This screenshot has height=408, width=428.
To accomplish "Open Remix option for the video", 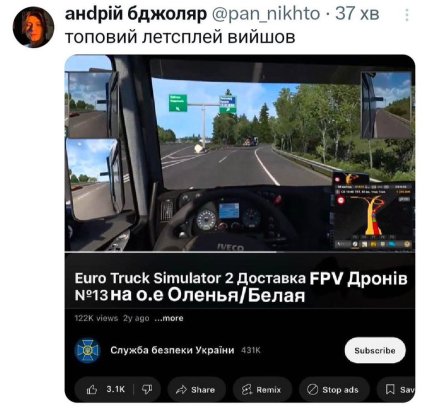I will tap(262, 390).
